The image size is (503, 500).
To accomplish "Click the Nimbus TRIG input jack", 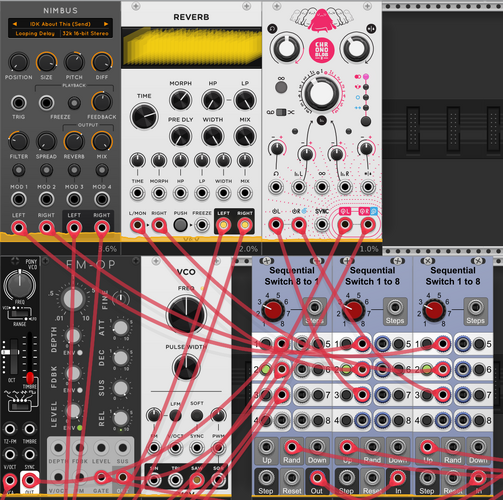I will point(19,103).
